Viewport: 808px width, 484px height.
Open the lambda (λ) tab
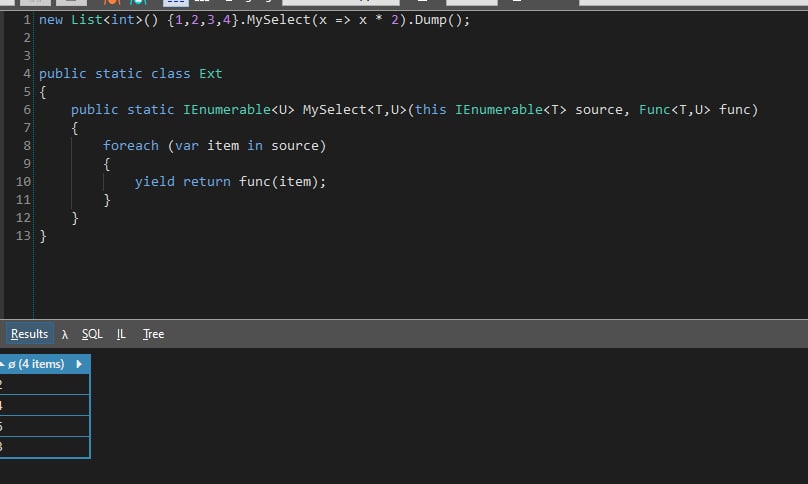click(64, 335)
